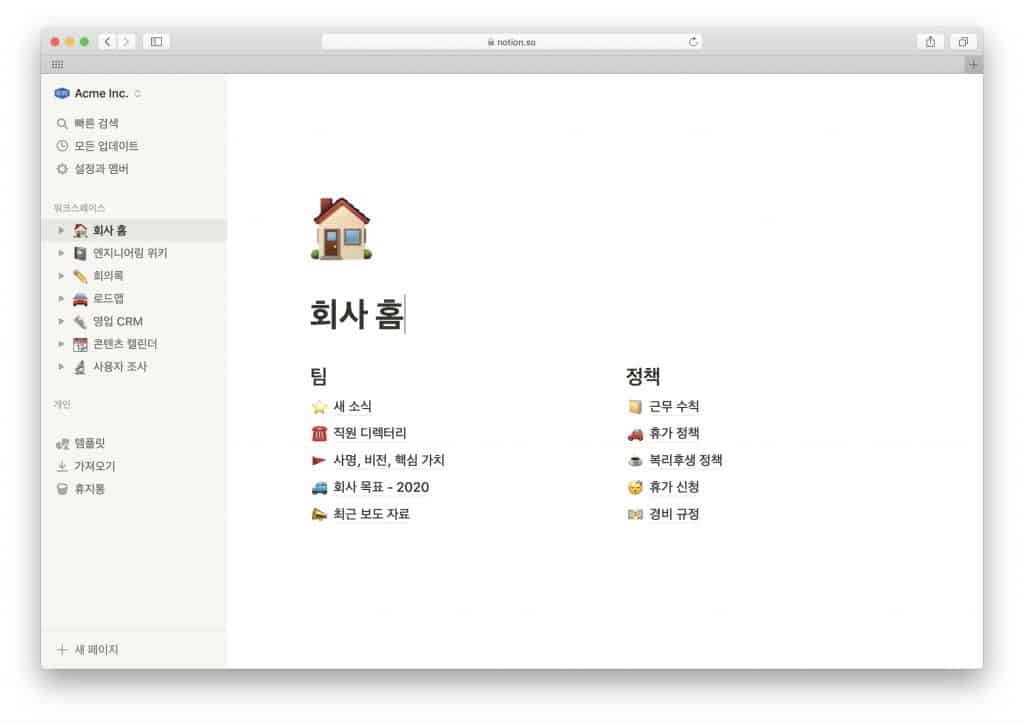The image size is (1024, 723).
Task: Open 템플릿 templates
Action: pyautogui.click(x=89, y=443)
